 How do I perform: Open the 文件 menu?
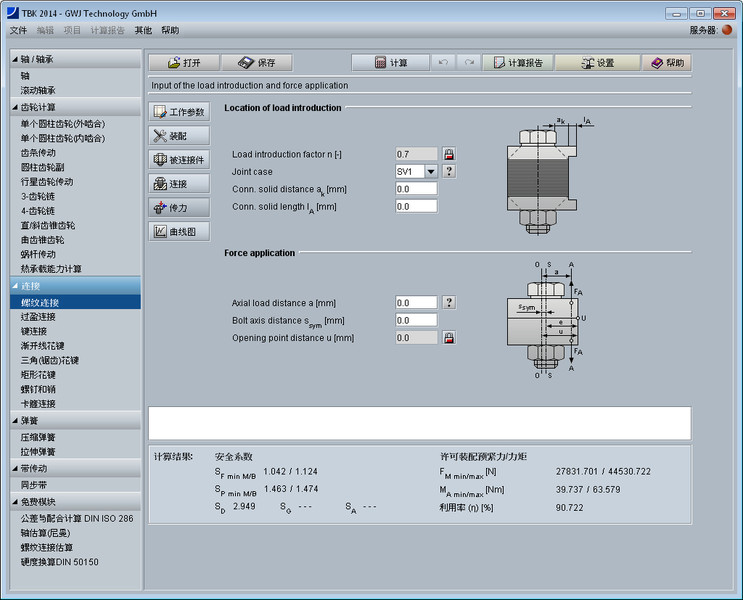tap(18, 30)
